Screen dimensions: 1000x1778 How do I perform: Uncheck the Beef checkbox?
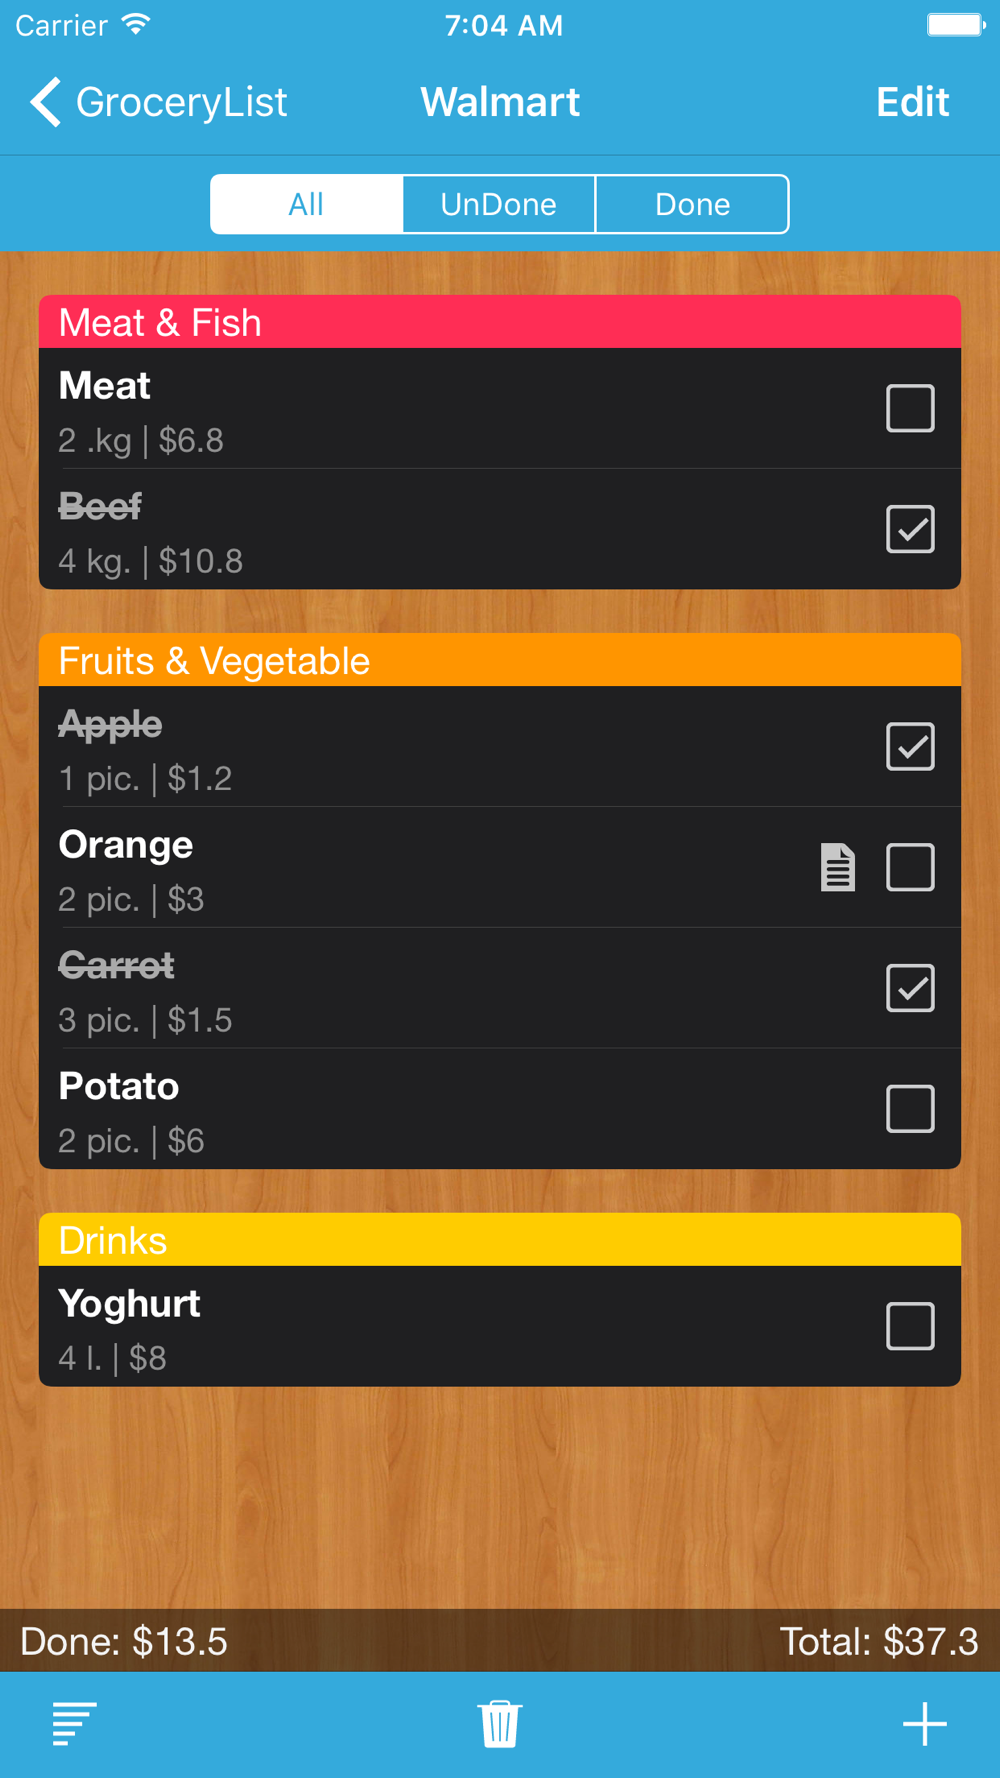(910, 529)
